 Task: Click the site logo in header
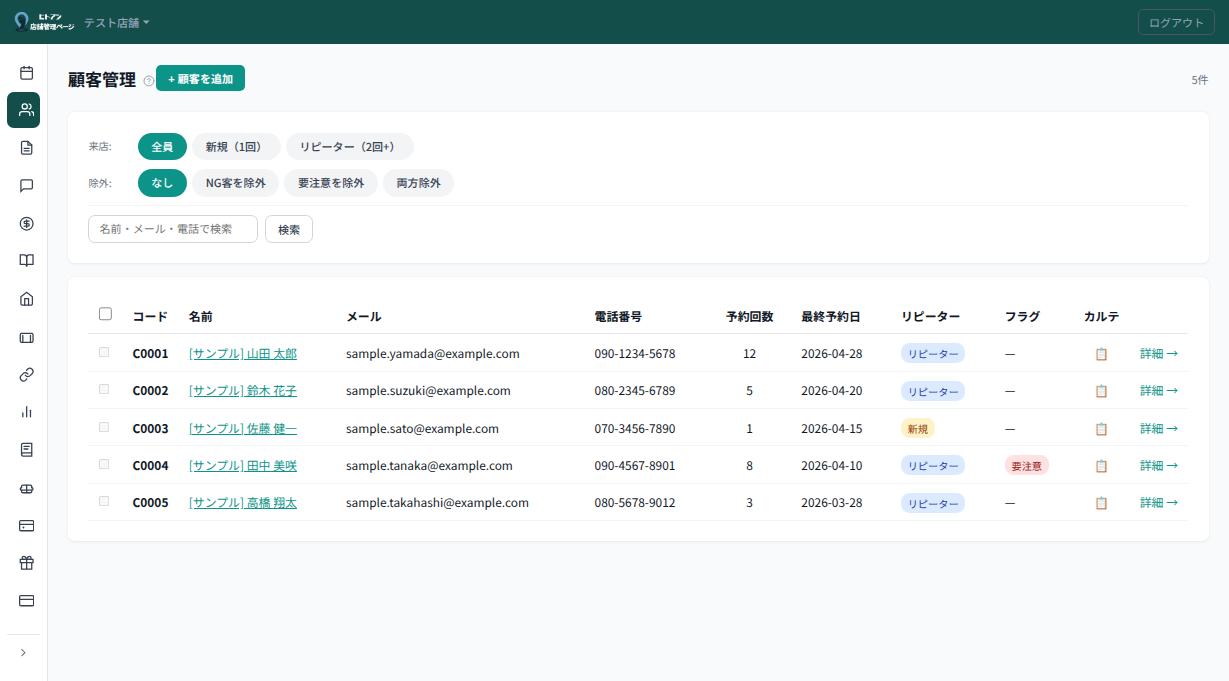pos(44,22)
